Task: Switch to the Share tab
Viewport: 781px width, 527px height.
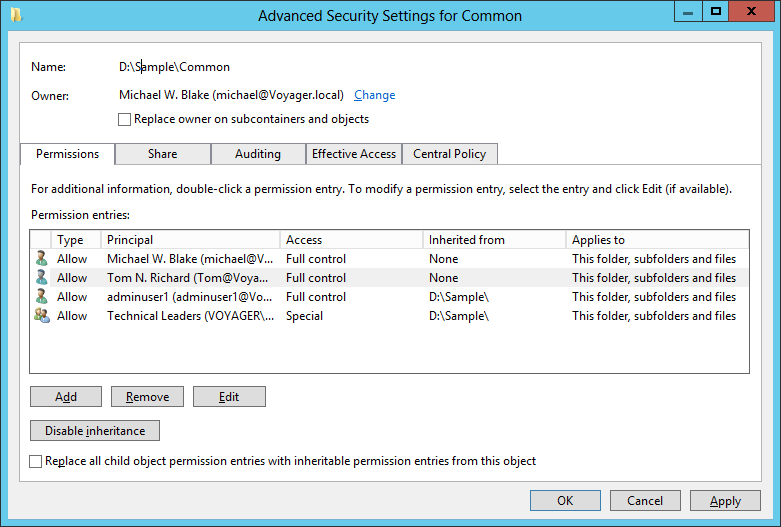Action: (162, 154)
